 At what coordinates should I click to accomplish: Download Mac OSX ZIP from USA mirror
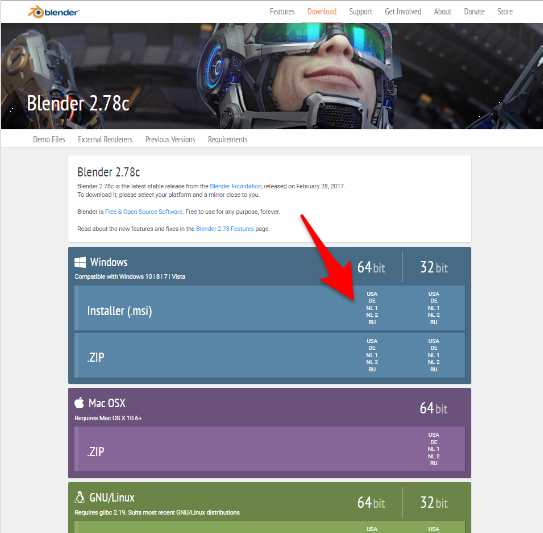pyautogui.click(x=434, y=435)
